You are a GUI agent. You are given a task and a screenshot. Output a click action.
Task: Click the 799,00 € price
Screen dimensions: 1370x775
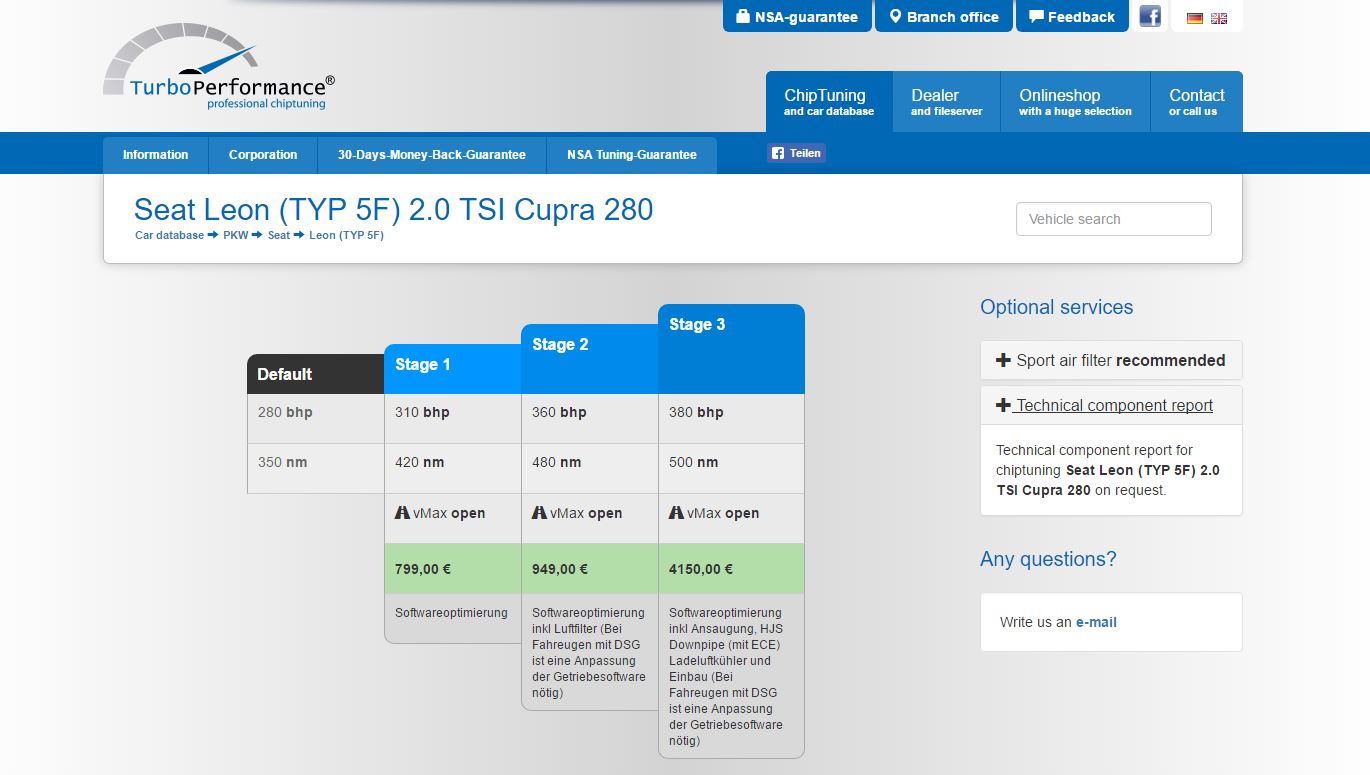coord(423,569)
